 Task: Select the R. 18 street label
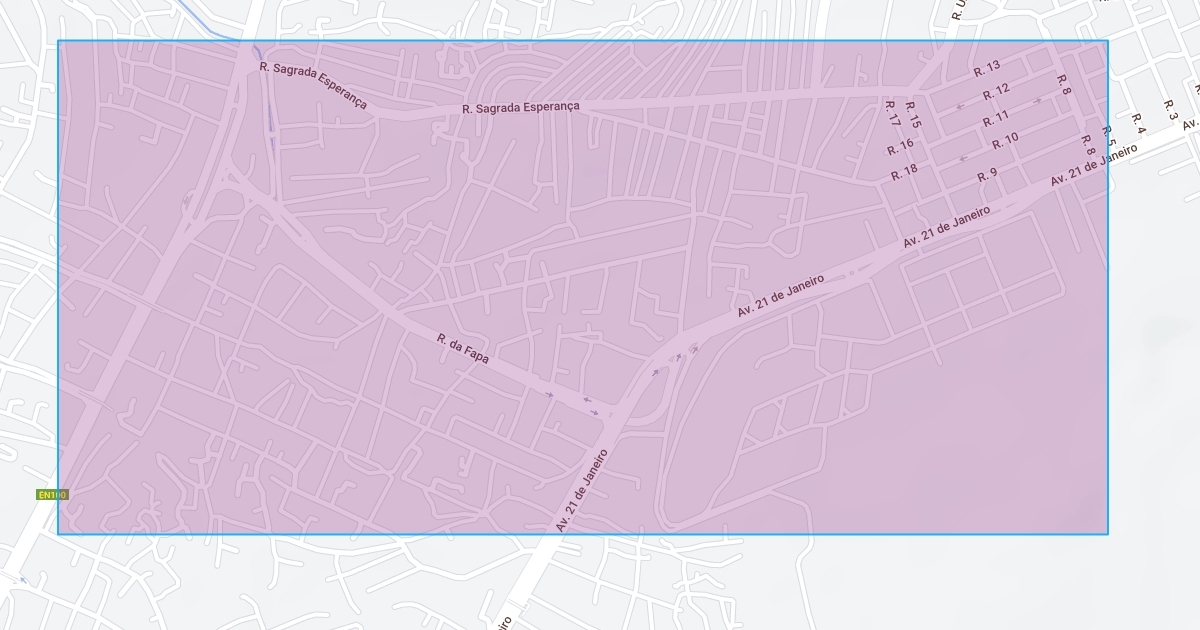coord(903,171)
